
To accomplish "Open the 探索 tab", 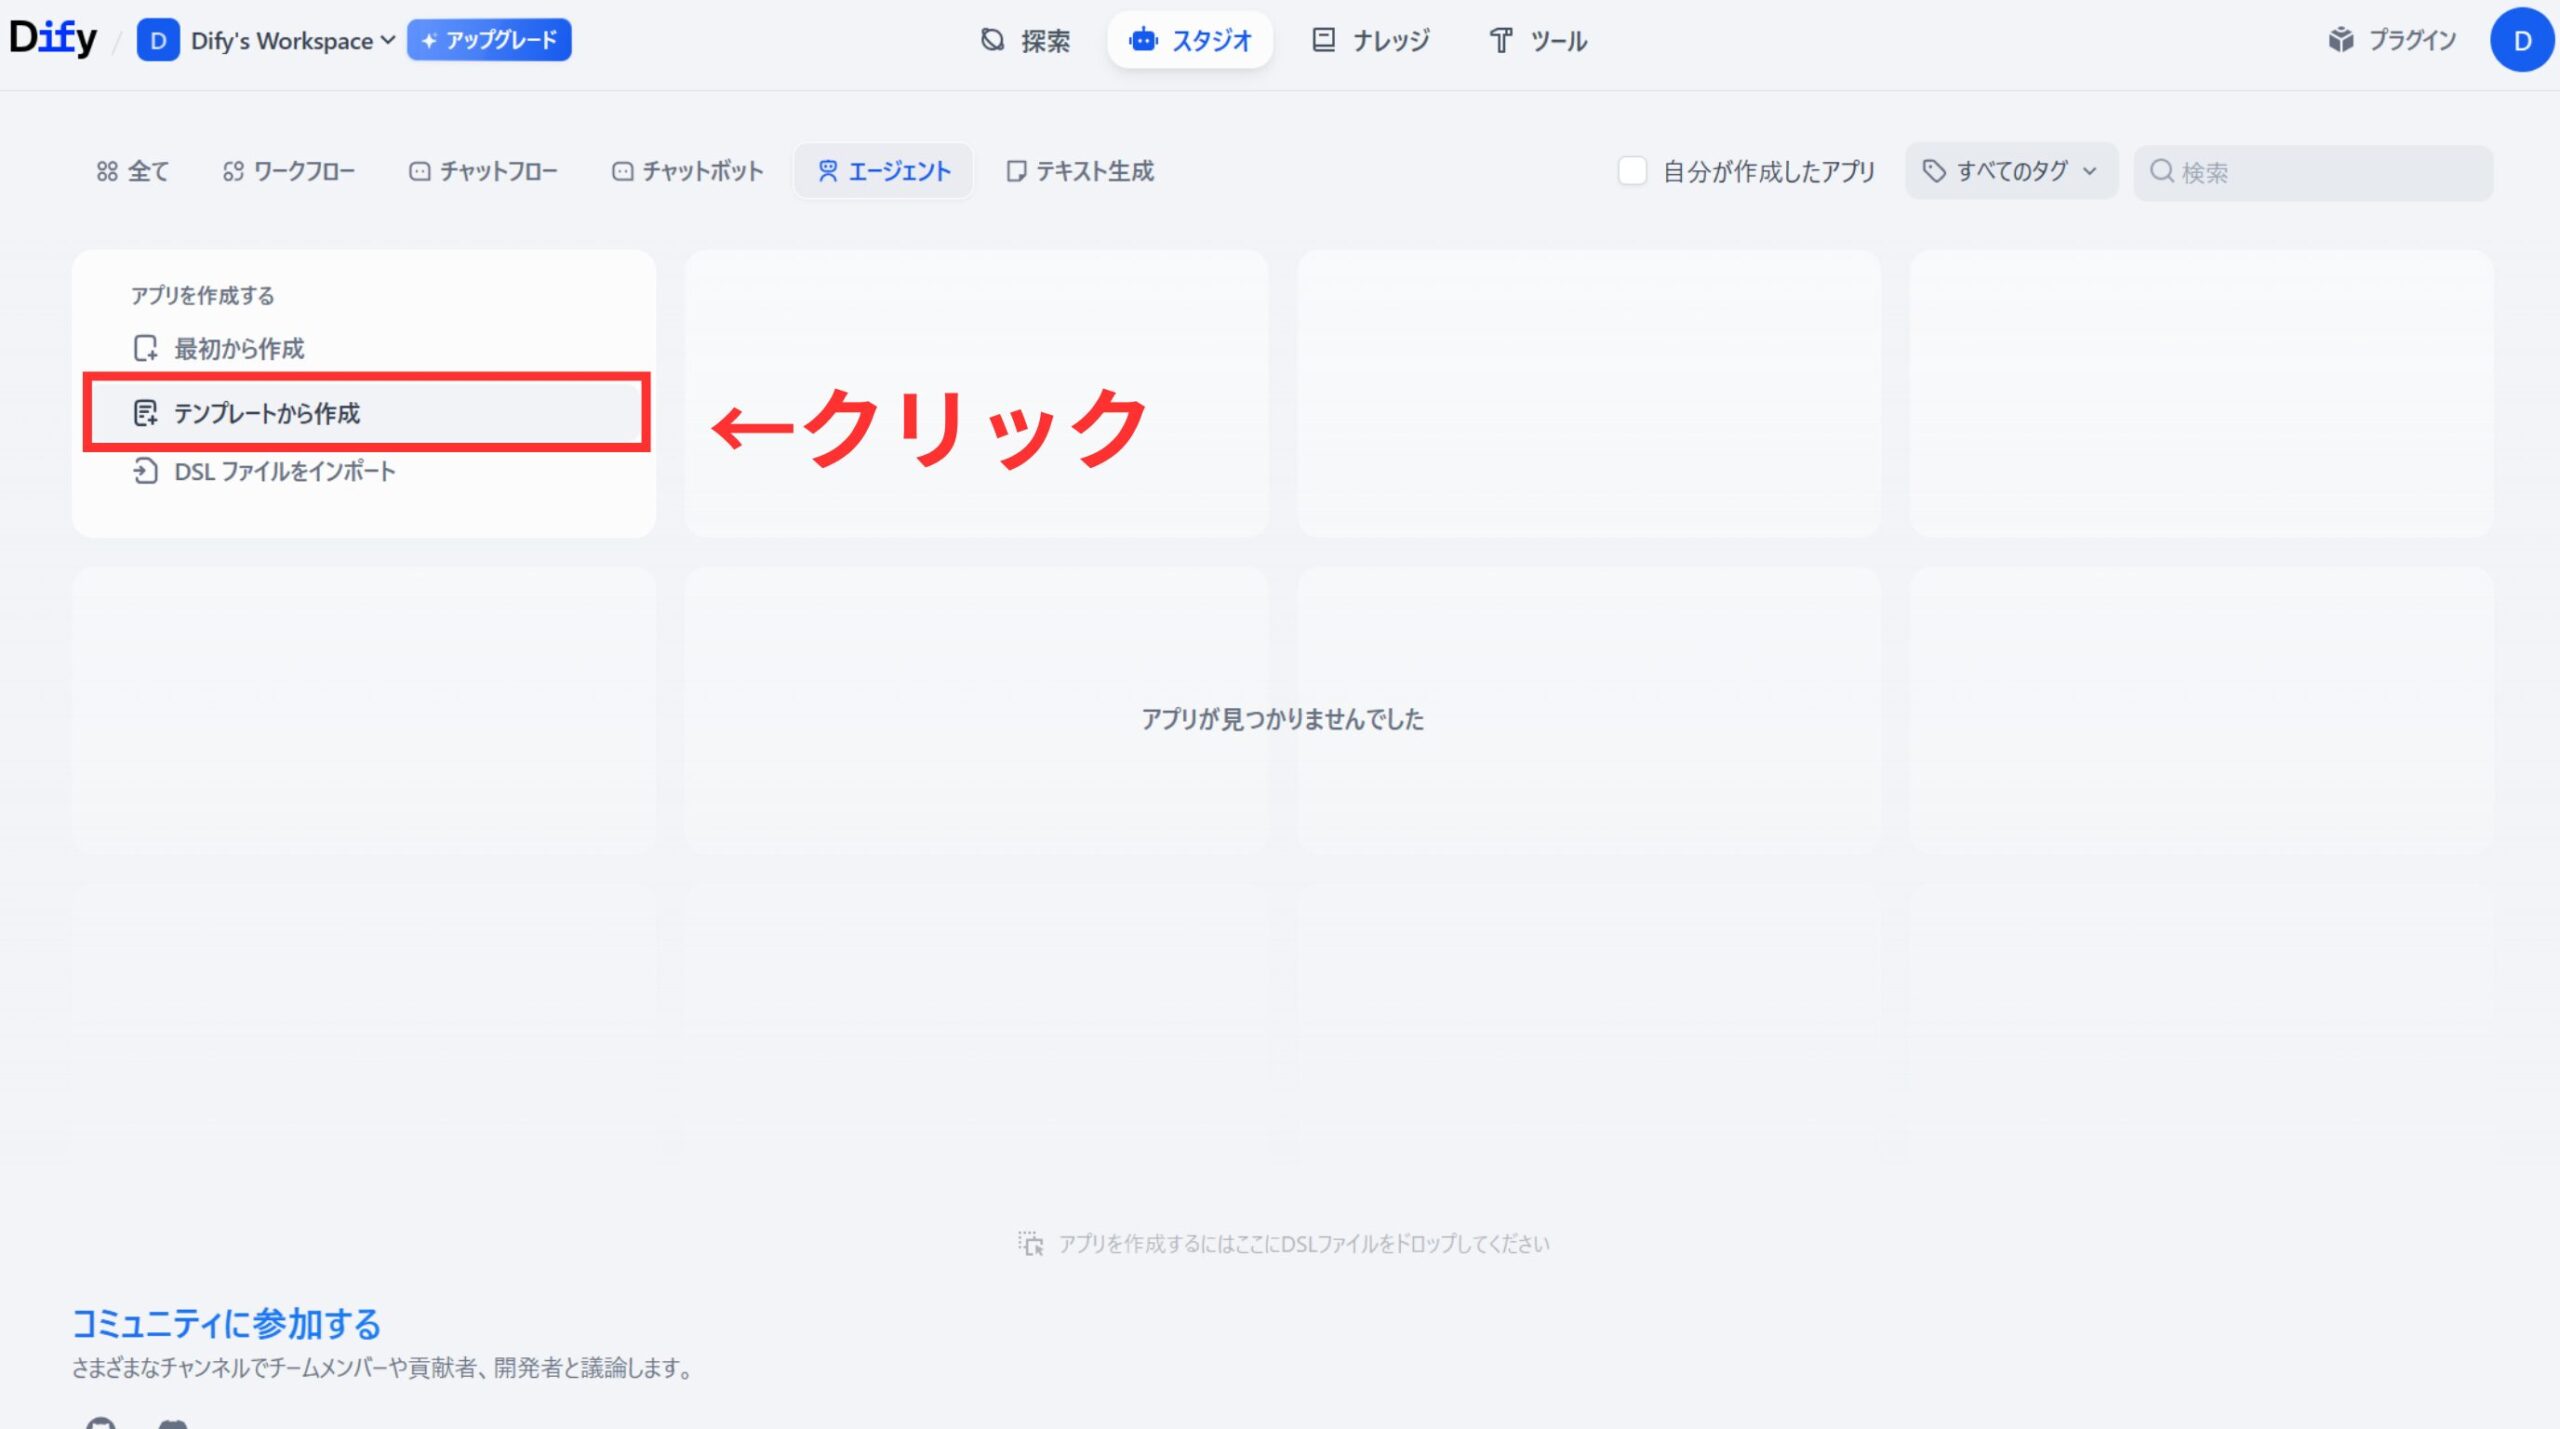I will coord(1025,40).
